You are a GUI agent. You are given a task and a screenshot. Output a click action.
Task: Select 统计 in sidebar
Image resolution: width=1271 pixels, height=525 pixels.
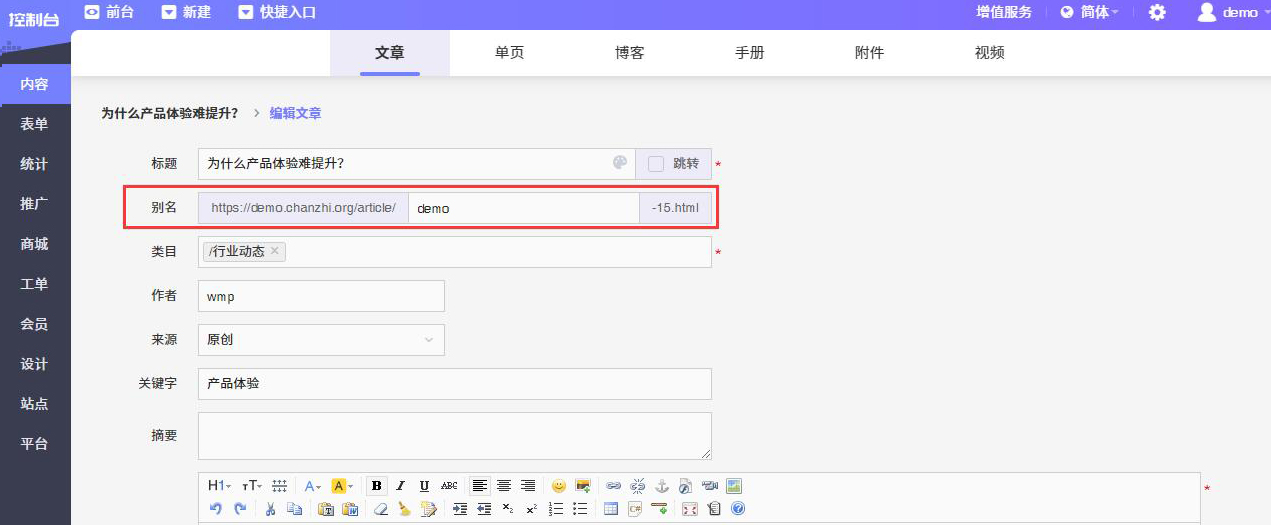[x=35, y=164]
